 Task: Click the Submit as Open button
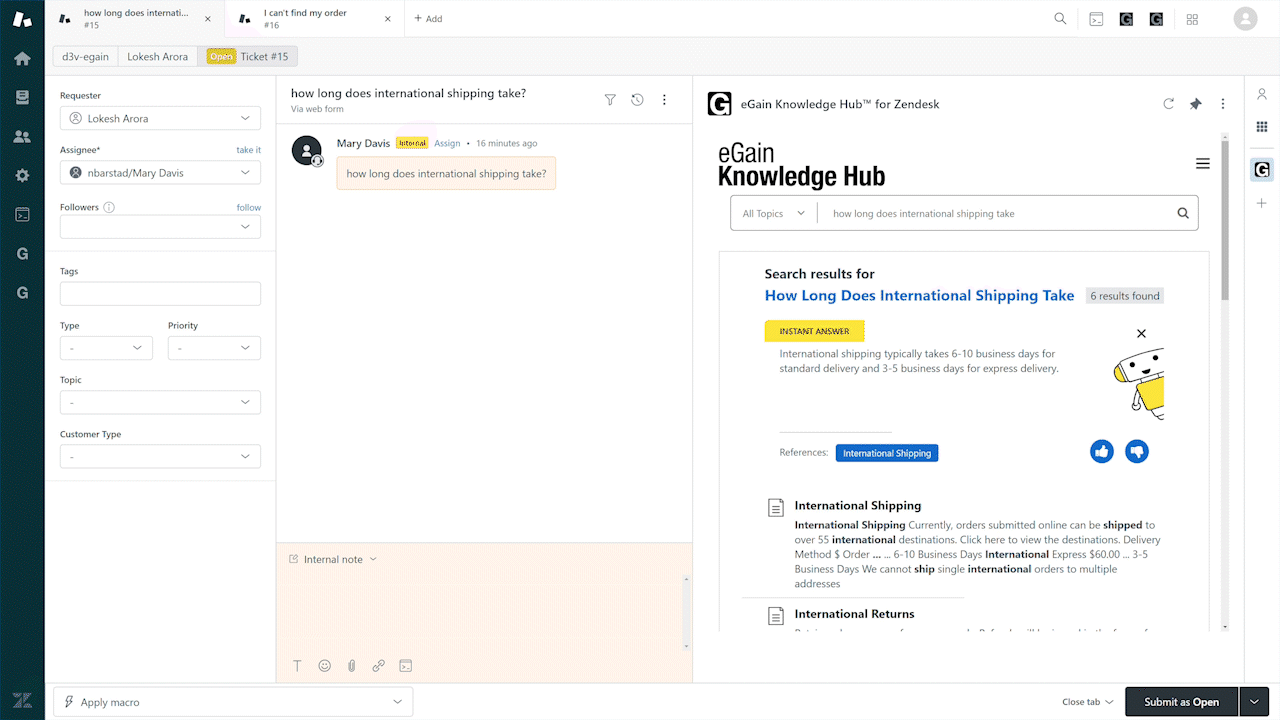pyautogui.click(x=1181, y=702)
